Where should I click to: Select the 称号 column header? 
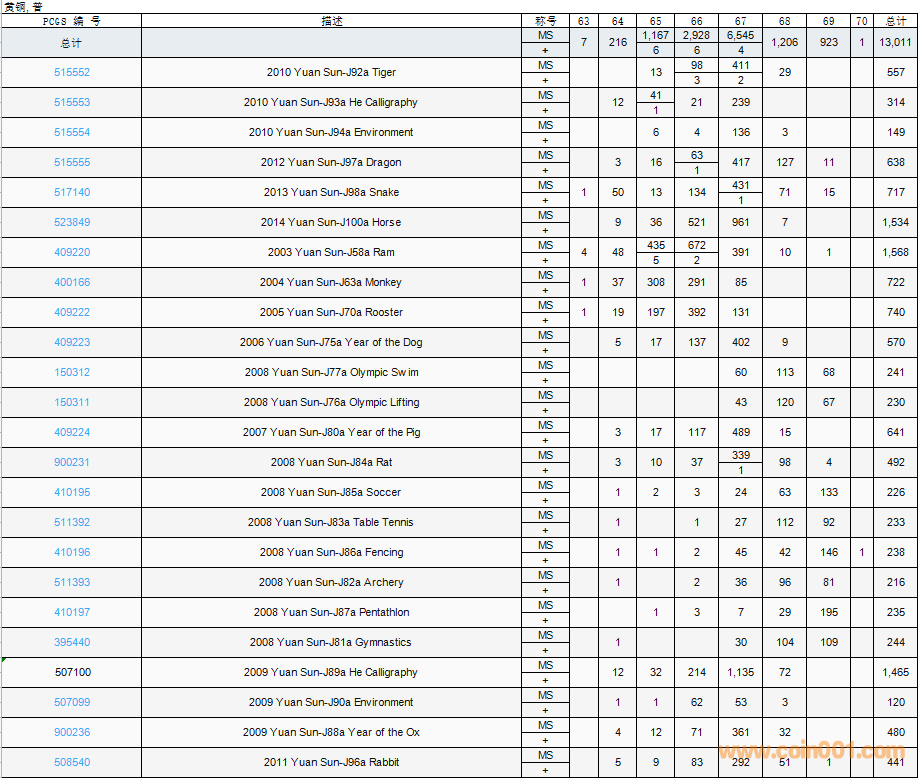[x=545, y=21]
